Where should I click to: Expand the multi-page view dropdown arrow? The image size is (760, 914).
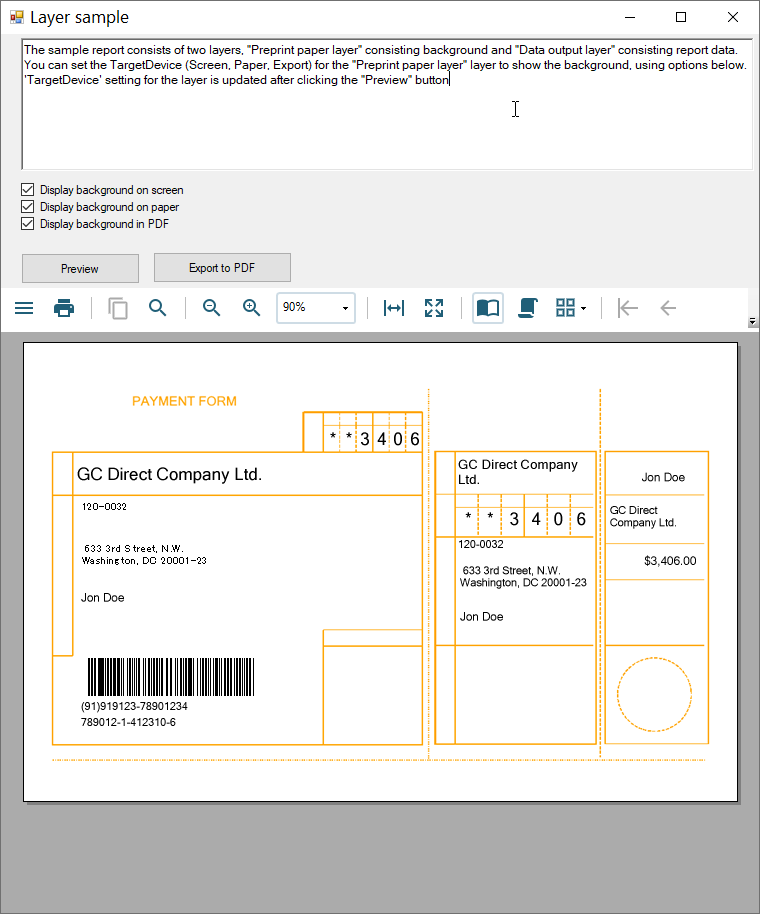pyautogui.click(x=583, y=308)
